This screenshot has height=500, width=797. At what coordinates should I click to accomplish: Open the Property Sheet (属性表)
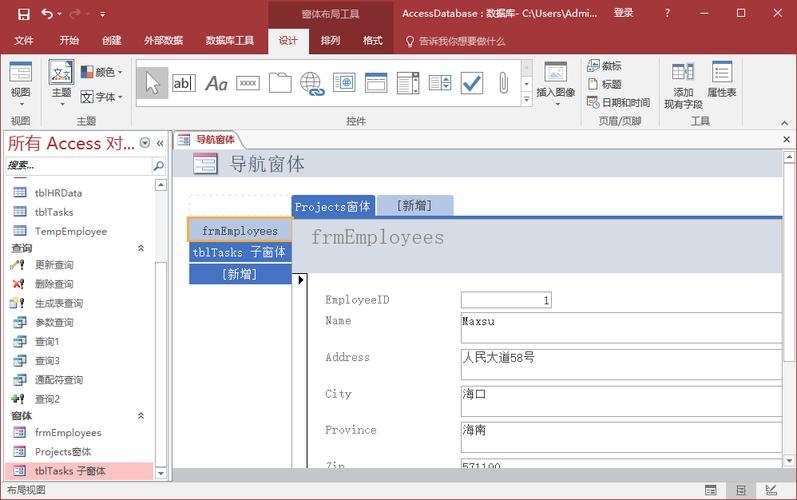pyautogui.click(x=721, y=79)
